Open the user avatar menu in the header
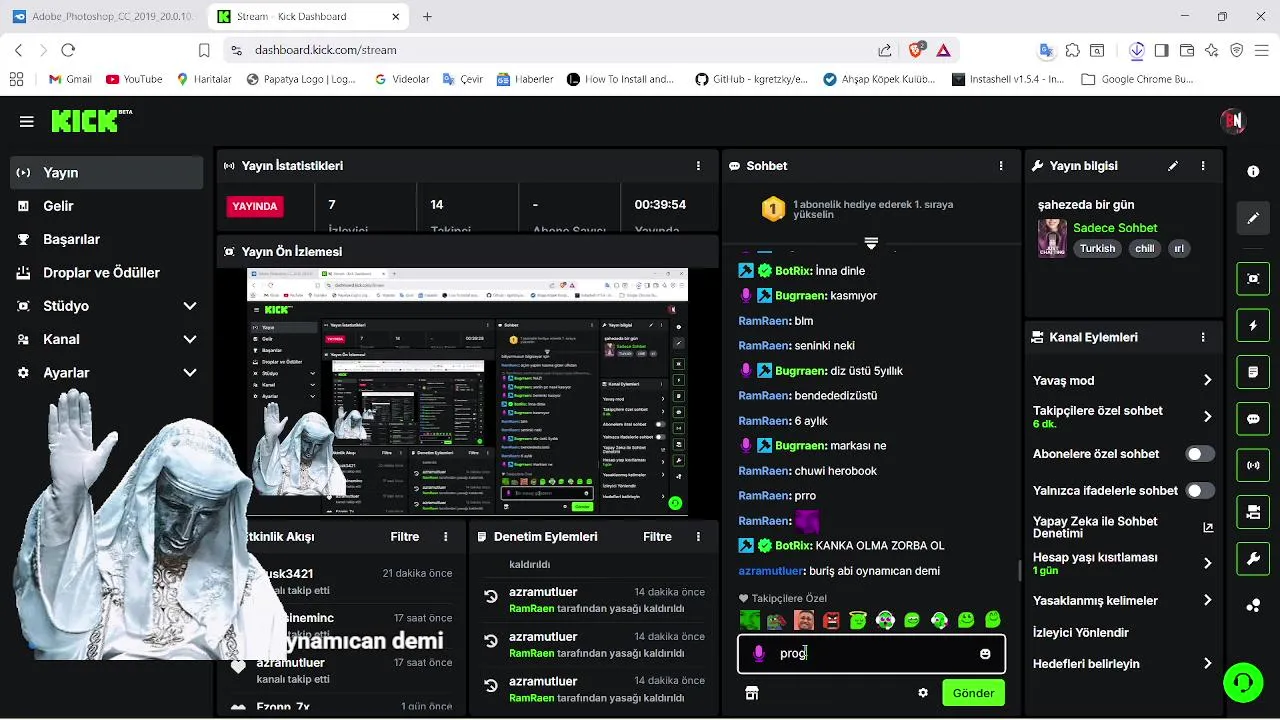Screen dimensions: 1280x720 coord(1232,121)
